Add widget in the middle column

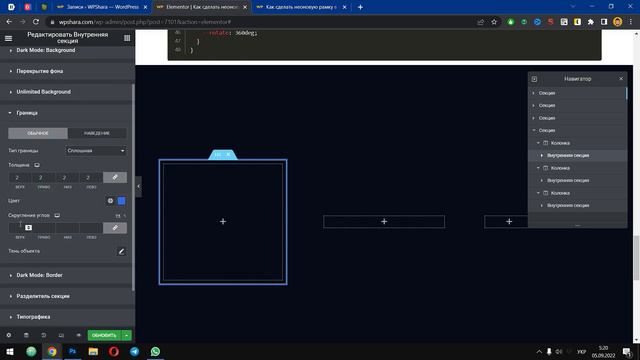click(384, 222)
